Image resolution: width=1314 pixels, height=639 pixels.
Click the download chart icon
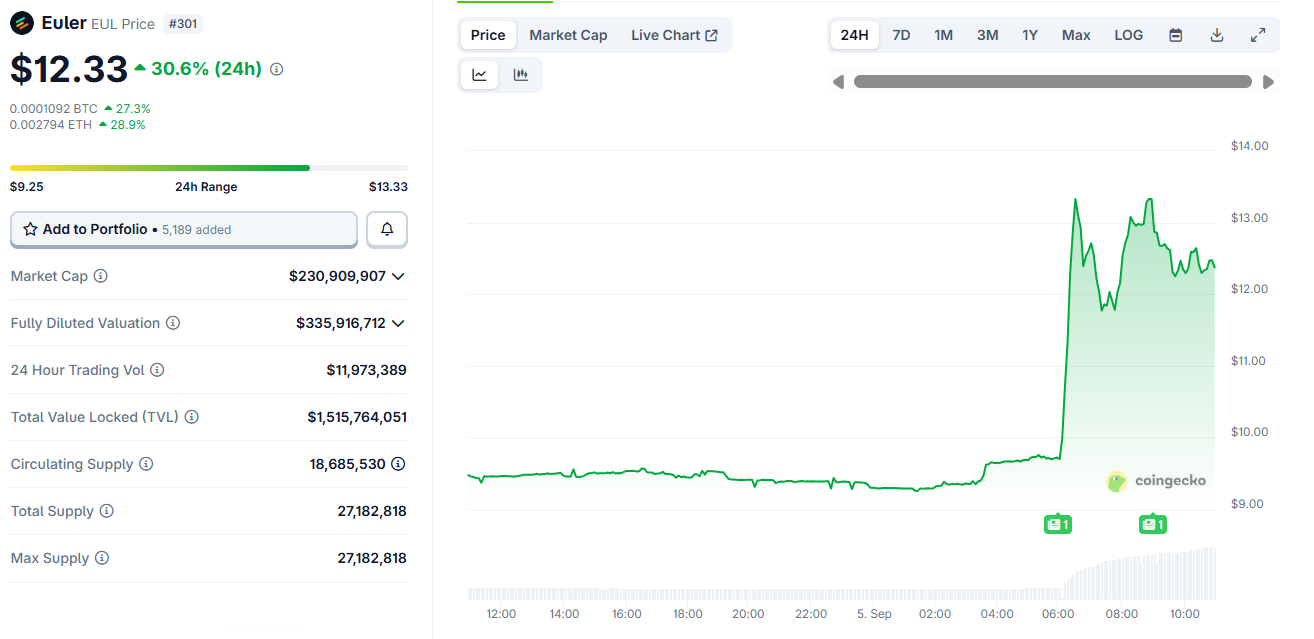pyautogui.click(x=1217, y=34)
